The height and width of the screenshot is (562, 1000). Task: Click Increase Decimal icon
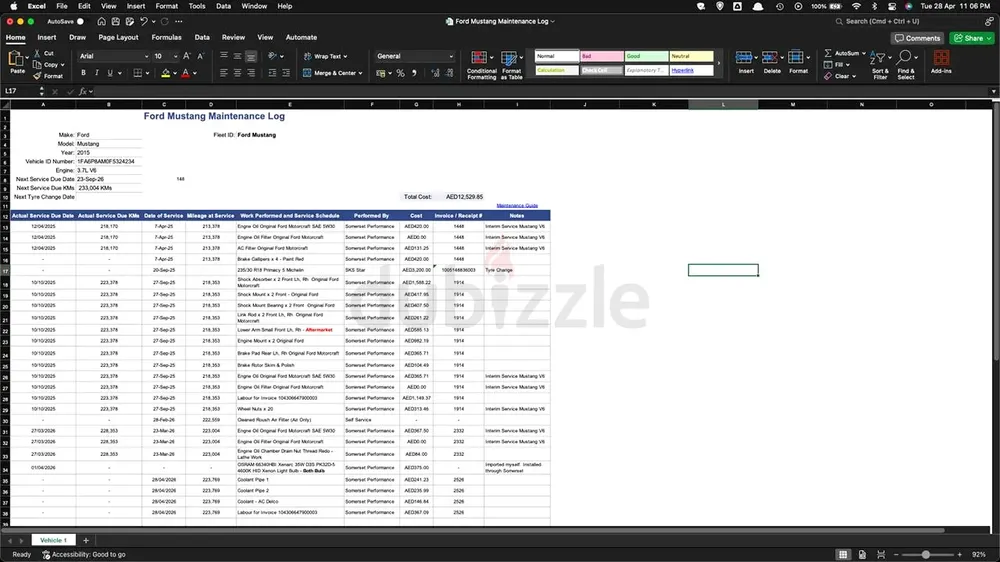click(x=435, y=73)
